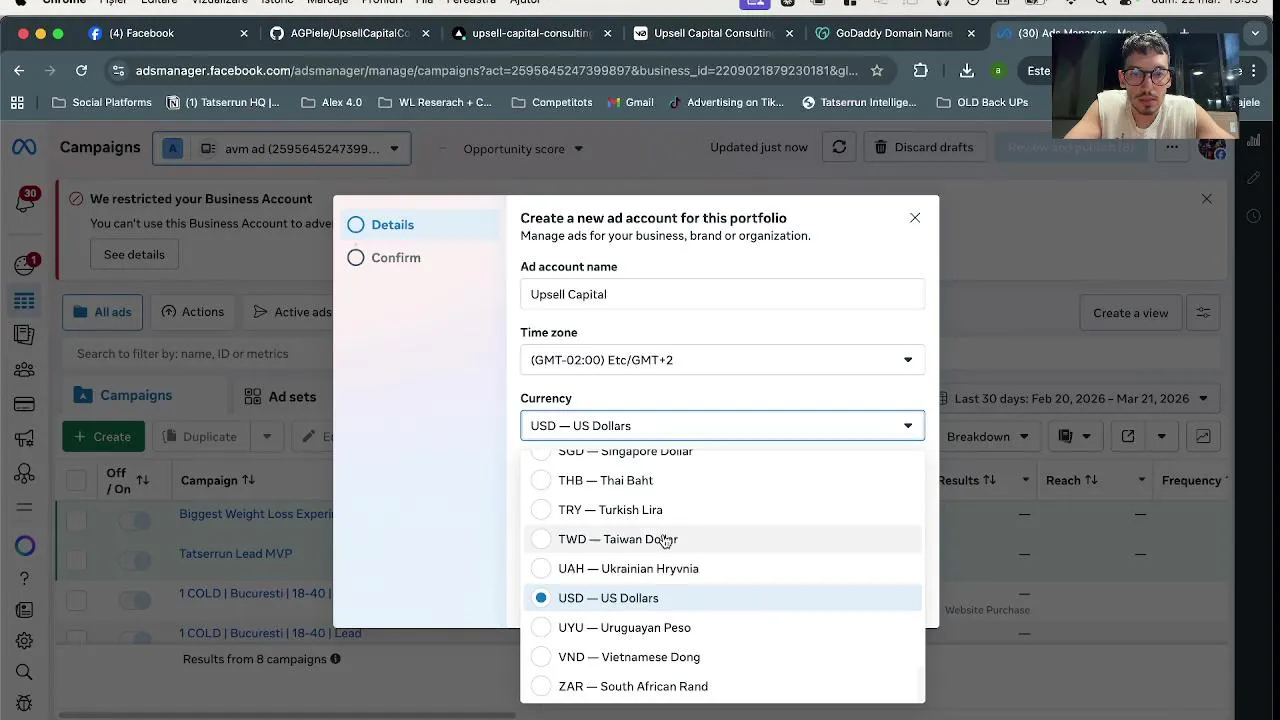
Task: Toggle Biggest Weight Loss campaign on/off switch
Action: pyautogui.click(x=134, y=520)
